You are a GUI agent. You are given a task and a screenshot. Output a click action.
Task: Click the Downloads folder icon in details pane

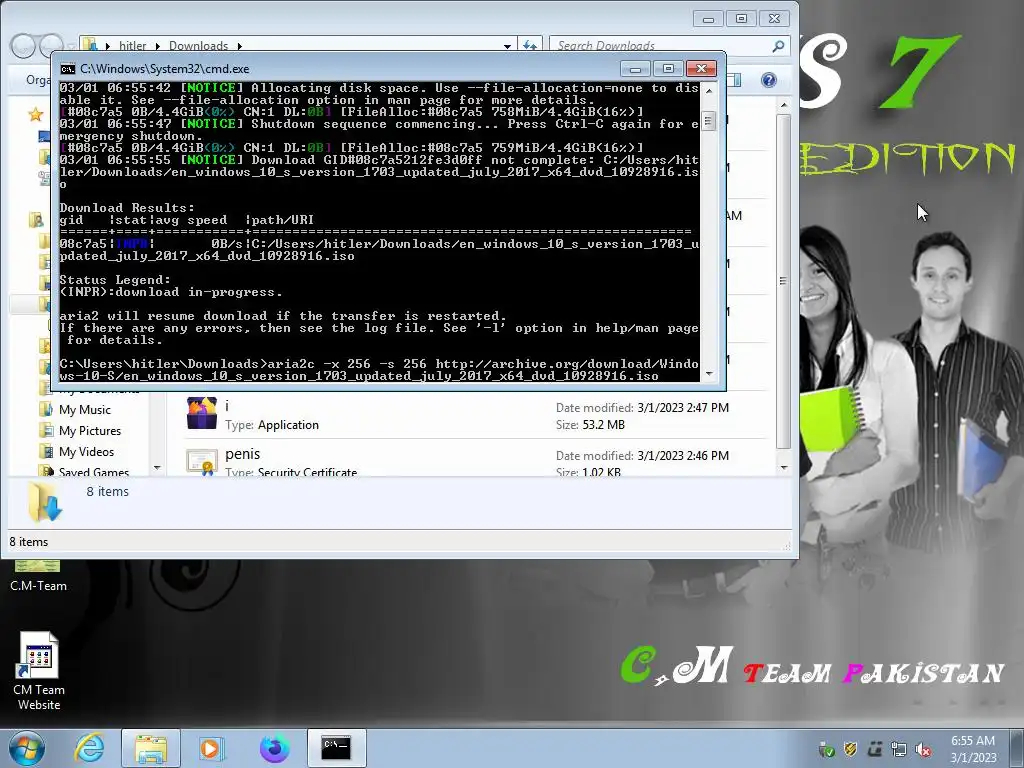tap(44, 502)
